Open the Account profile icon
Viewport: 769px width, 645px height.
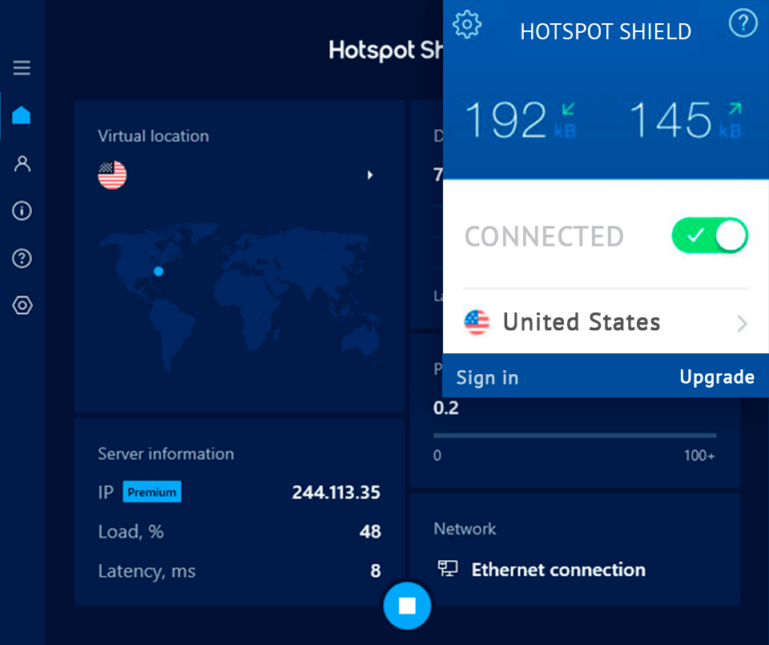[22, 163]
